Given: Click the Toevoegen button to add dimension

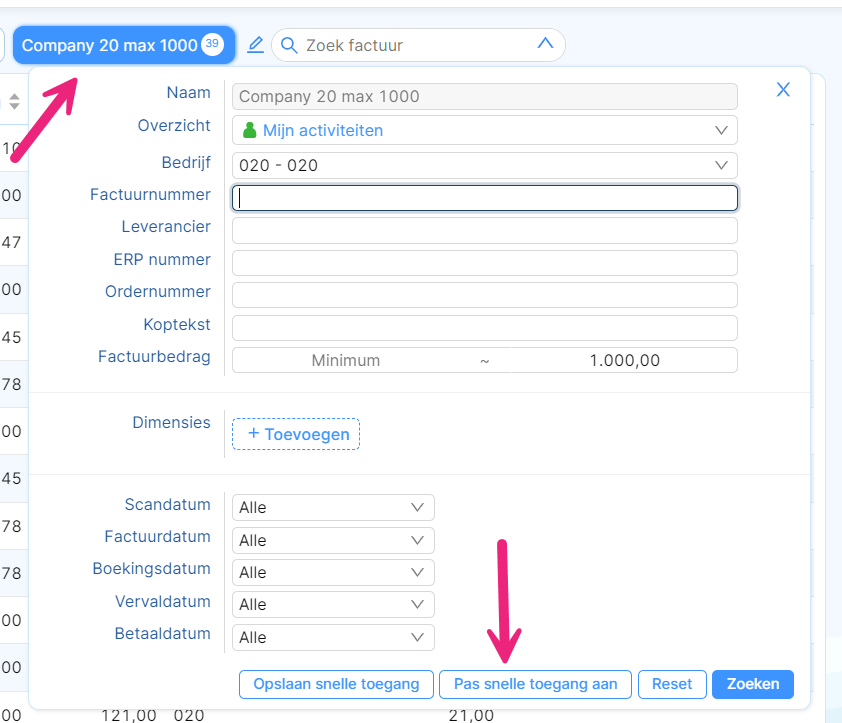Looking at the screenshot, I should (296, 434).
